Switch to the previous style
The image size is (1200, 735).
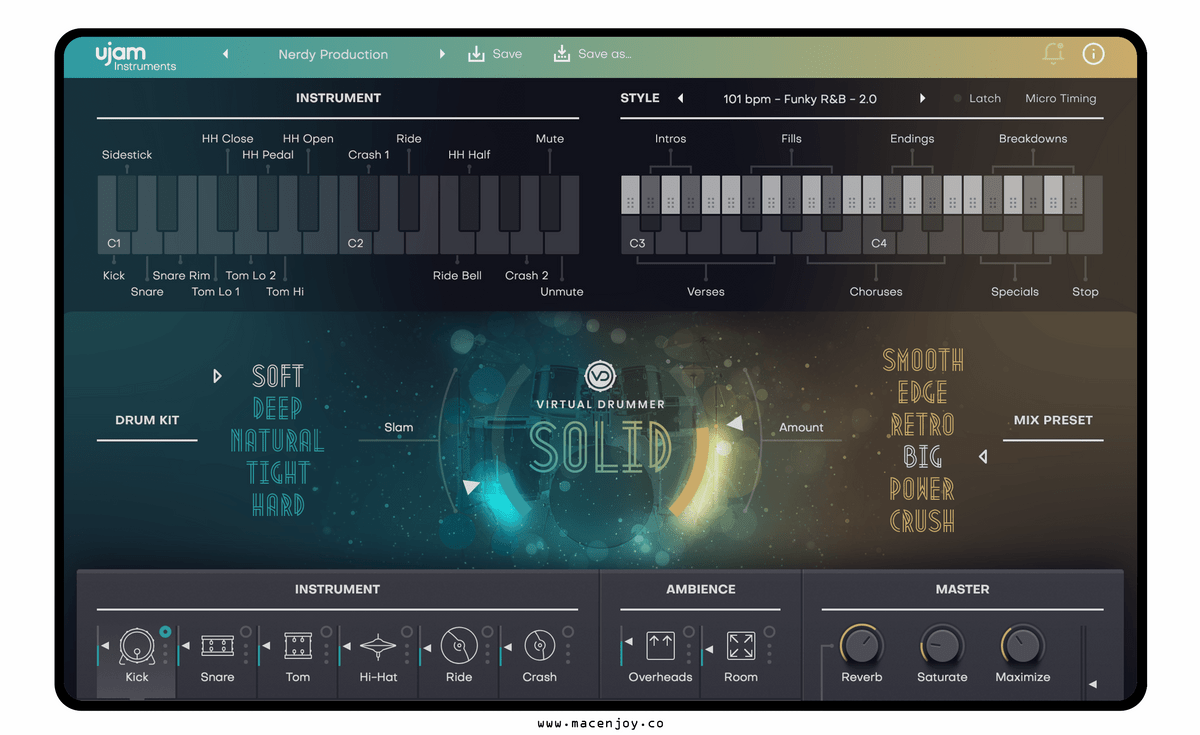681,98
